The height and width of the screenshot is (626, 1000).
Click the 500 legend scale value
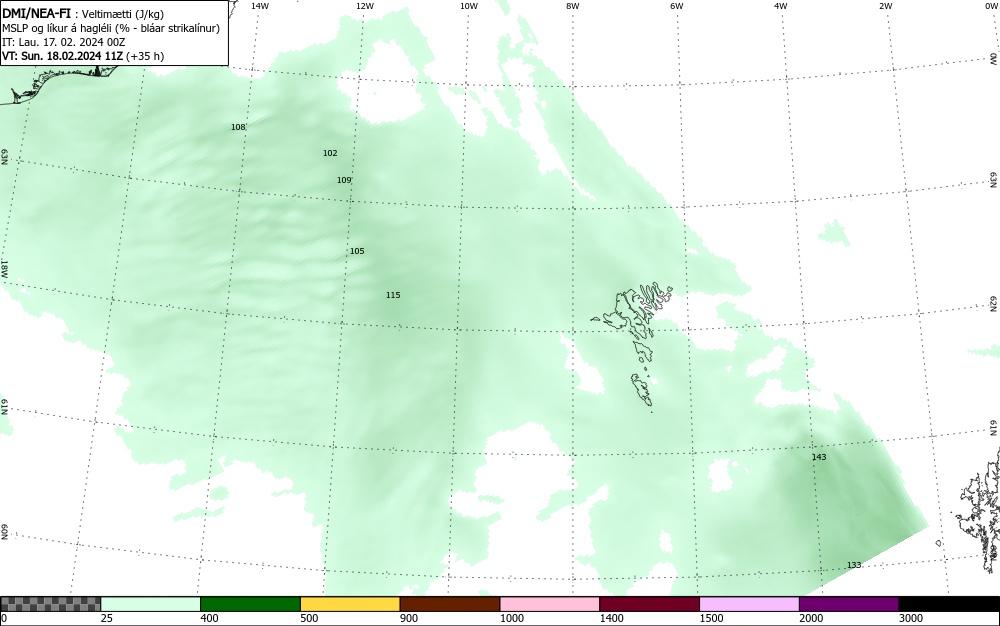[309, 618]
